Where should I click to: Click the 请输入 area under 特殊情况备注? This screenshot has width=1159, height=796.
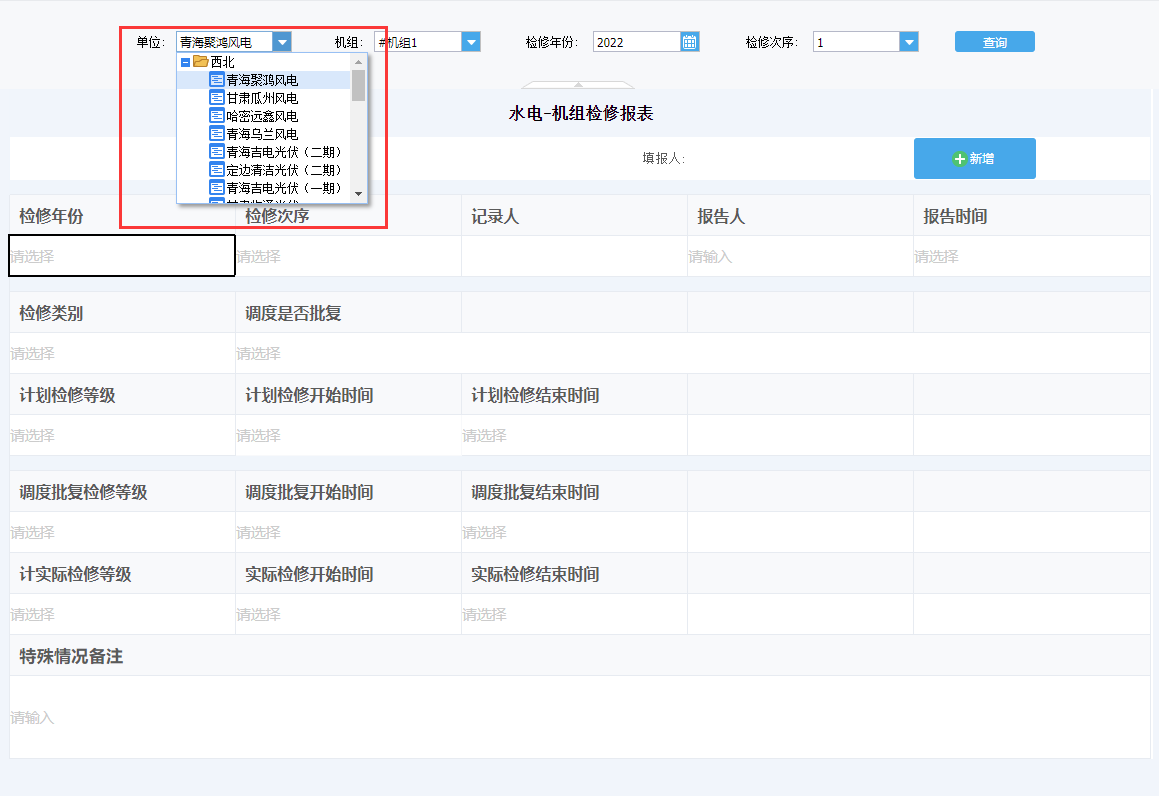(580, 717)
